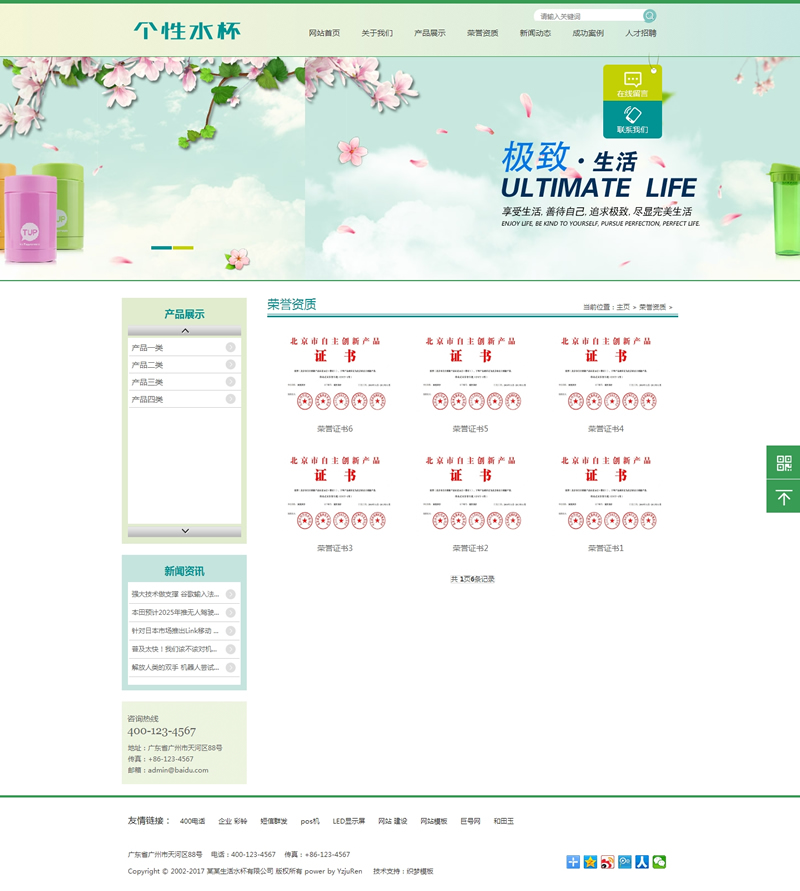This screenshot has width=800, height=891.
Task: Go to 关于我们 navigation item
Action: click(x=377, y=33)
